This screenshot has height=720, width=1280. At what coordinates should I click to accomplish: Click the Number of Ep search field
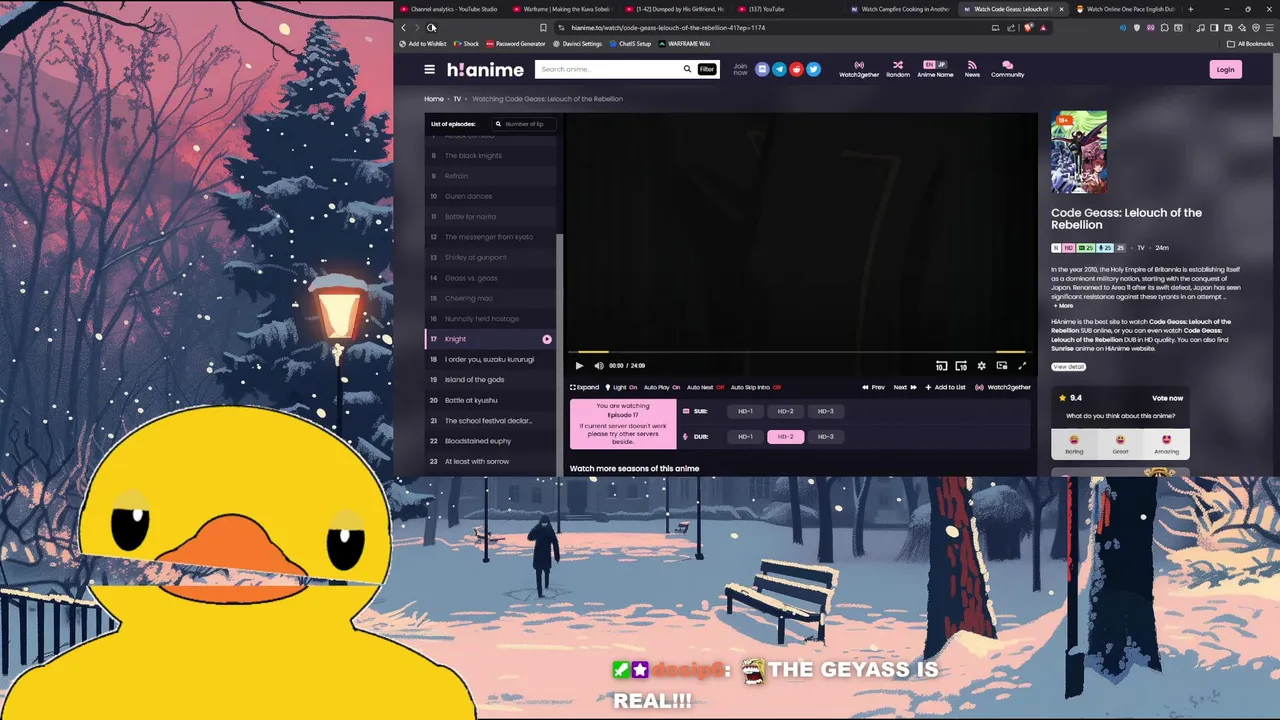[x=523, y=124]
